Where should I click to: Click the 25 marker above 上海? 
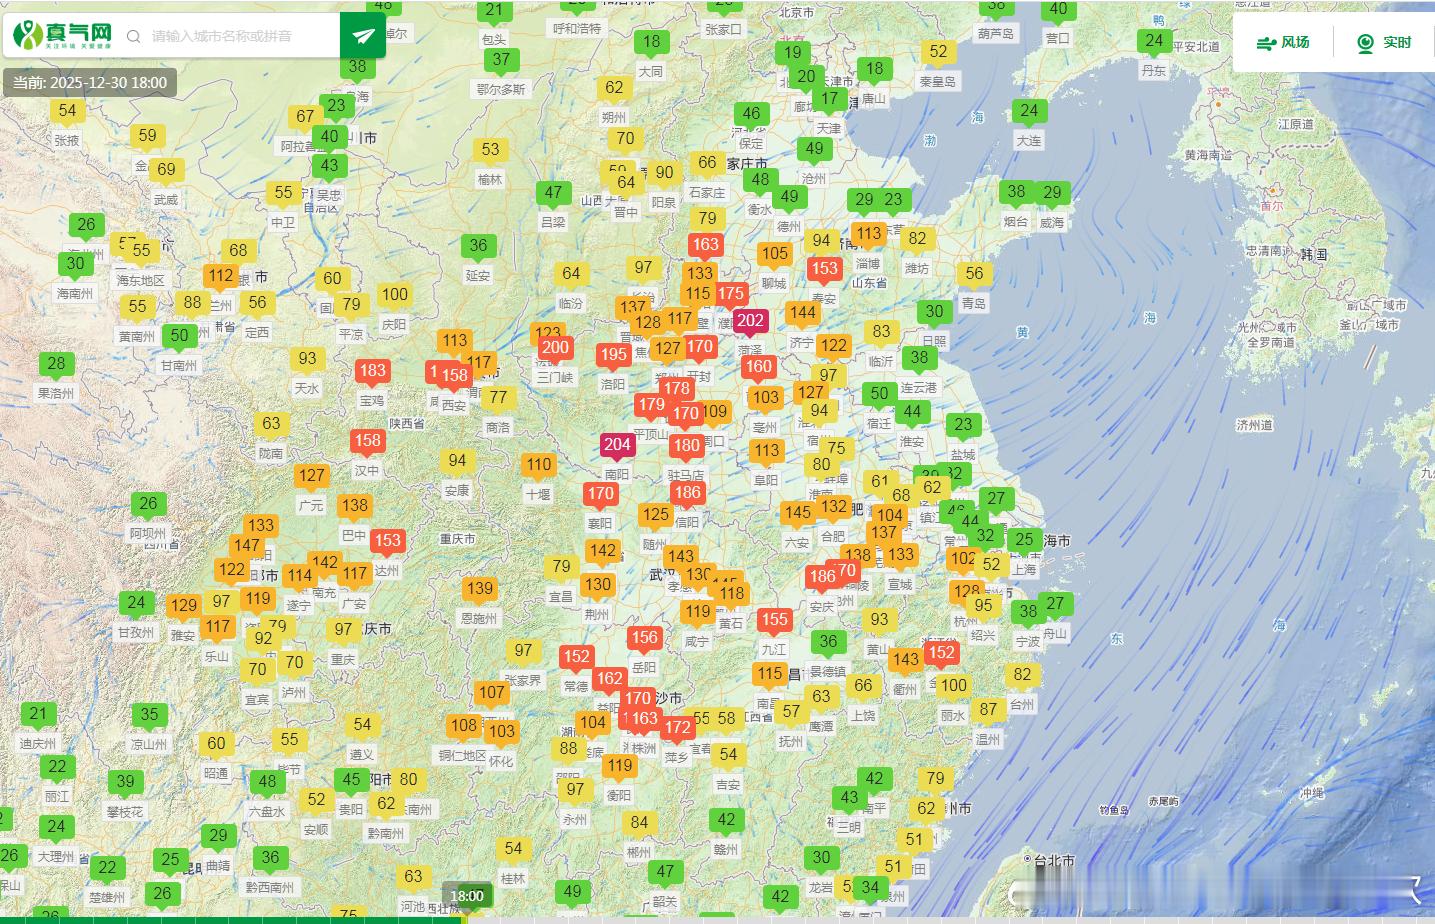[1024, 541]
